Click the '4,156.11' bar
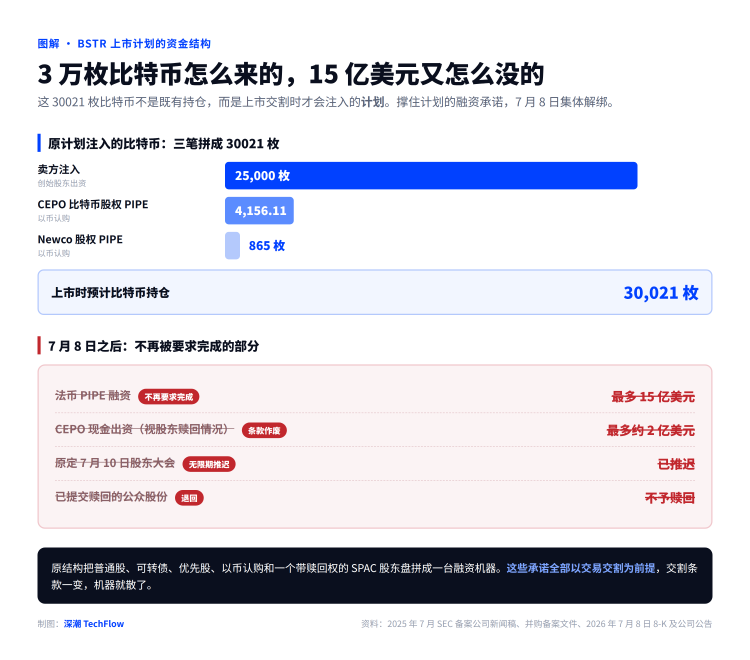 click(259, 210)
